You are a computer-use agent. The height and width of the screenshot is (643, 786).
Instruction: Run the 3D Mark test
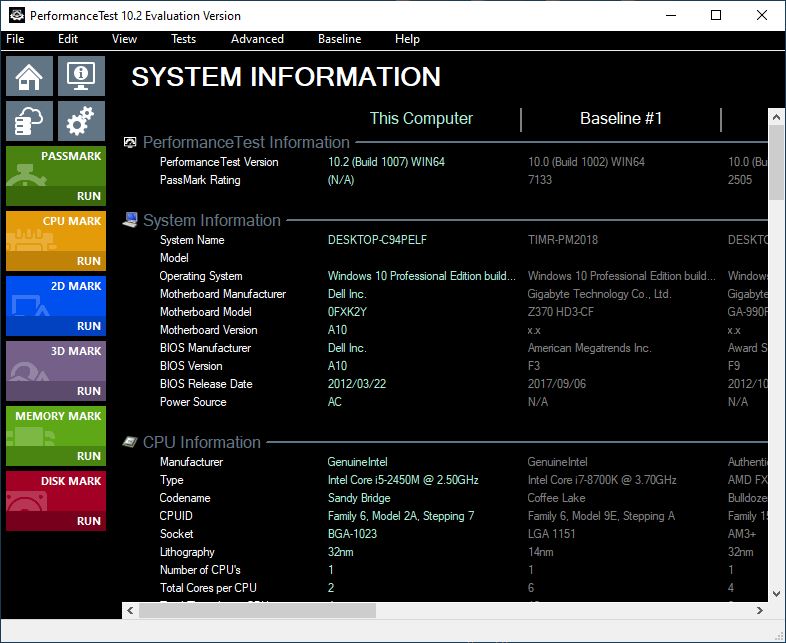click(89, 391)
